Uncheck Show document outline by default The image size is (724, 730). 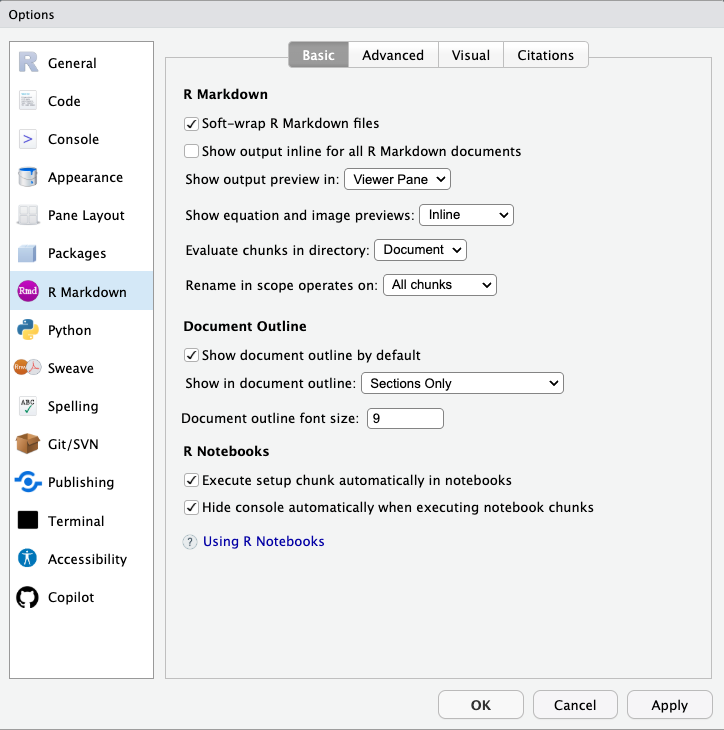tap(191, 355)
